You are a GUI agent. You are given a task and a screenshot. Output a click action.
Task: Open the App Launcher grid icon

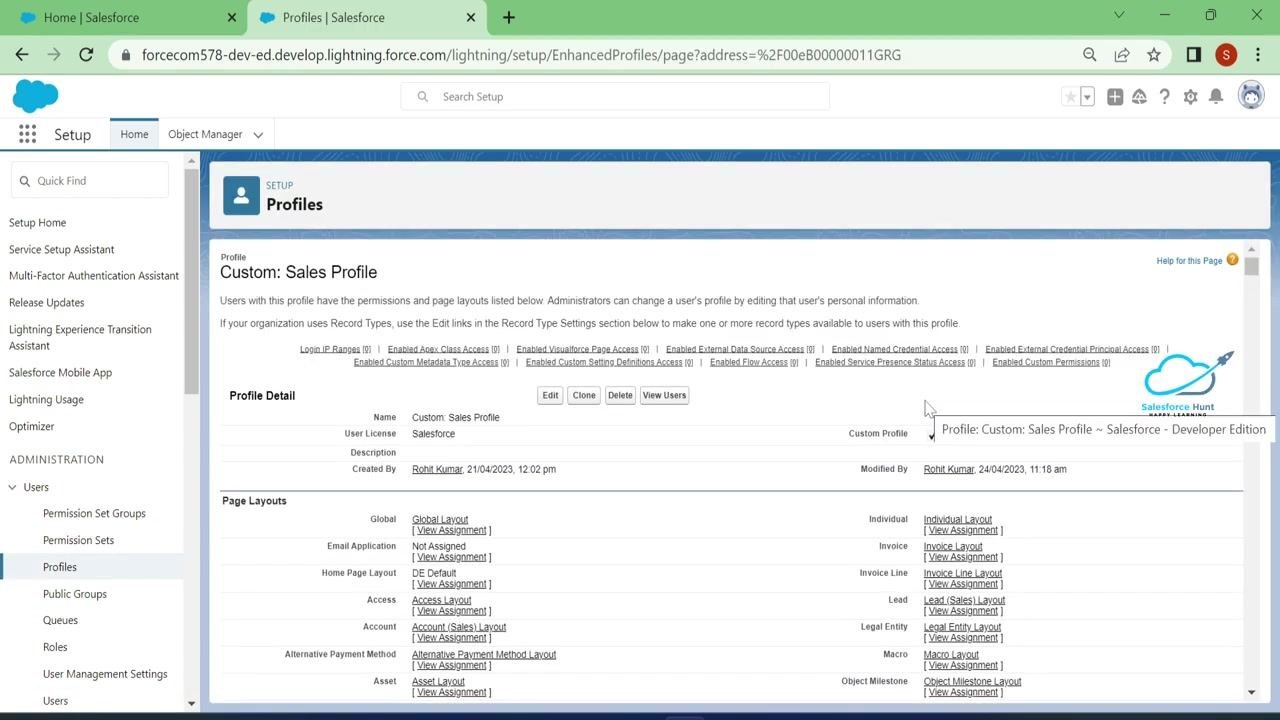[27, 134]
